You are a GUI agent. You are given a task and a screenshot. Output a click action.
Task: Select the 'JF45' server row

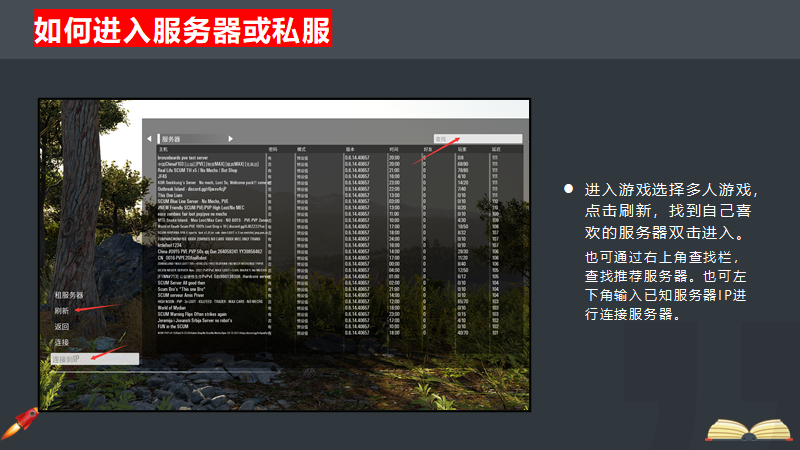pyautogui.click(x=339, y=177)
